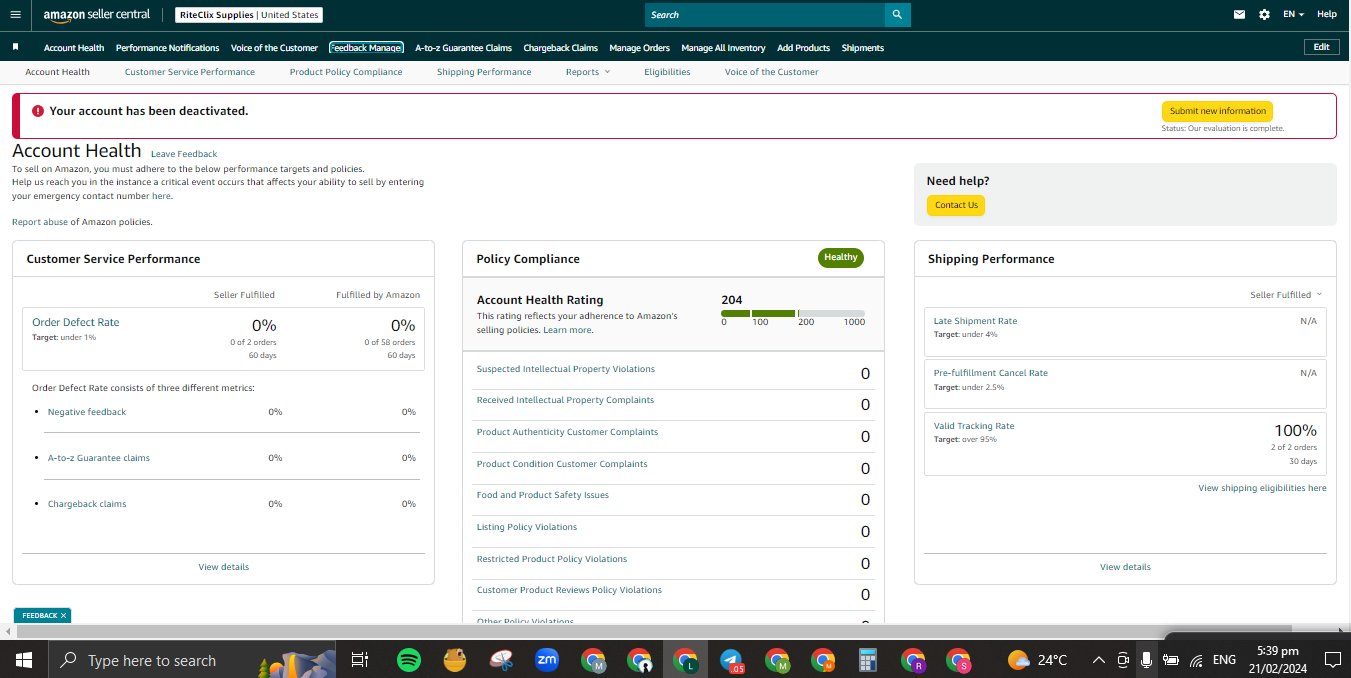The width and height of the screenshot is (1351, 678).
Task: Switch to Customer Service Performance tab
Action: tap(190, 72)
